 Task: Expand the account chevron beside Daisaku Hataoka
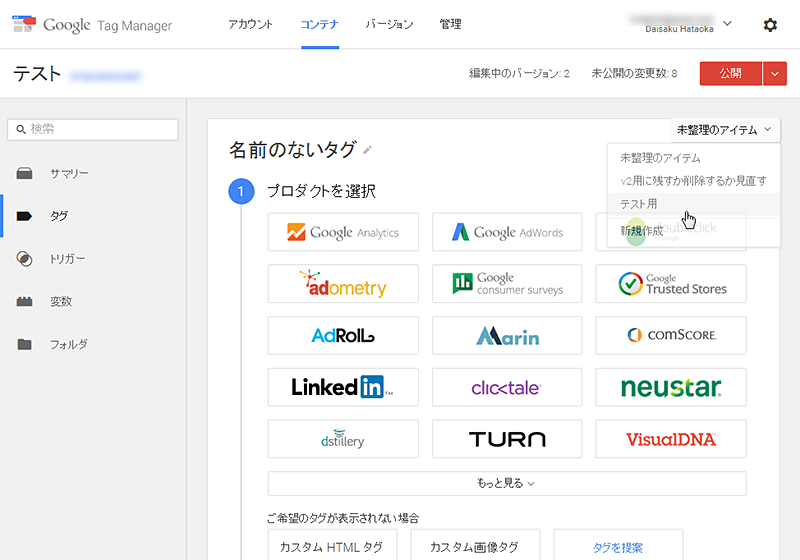[728, 23]
